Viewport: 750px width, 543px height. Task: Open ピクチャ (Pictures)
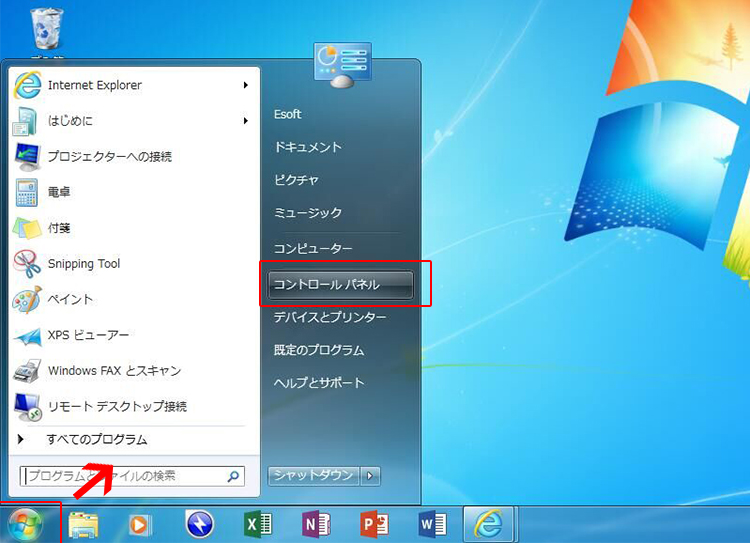[x=296, y=180]
